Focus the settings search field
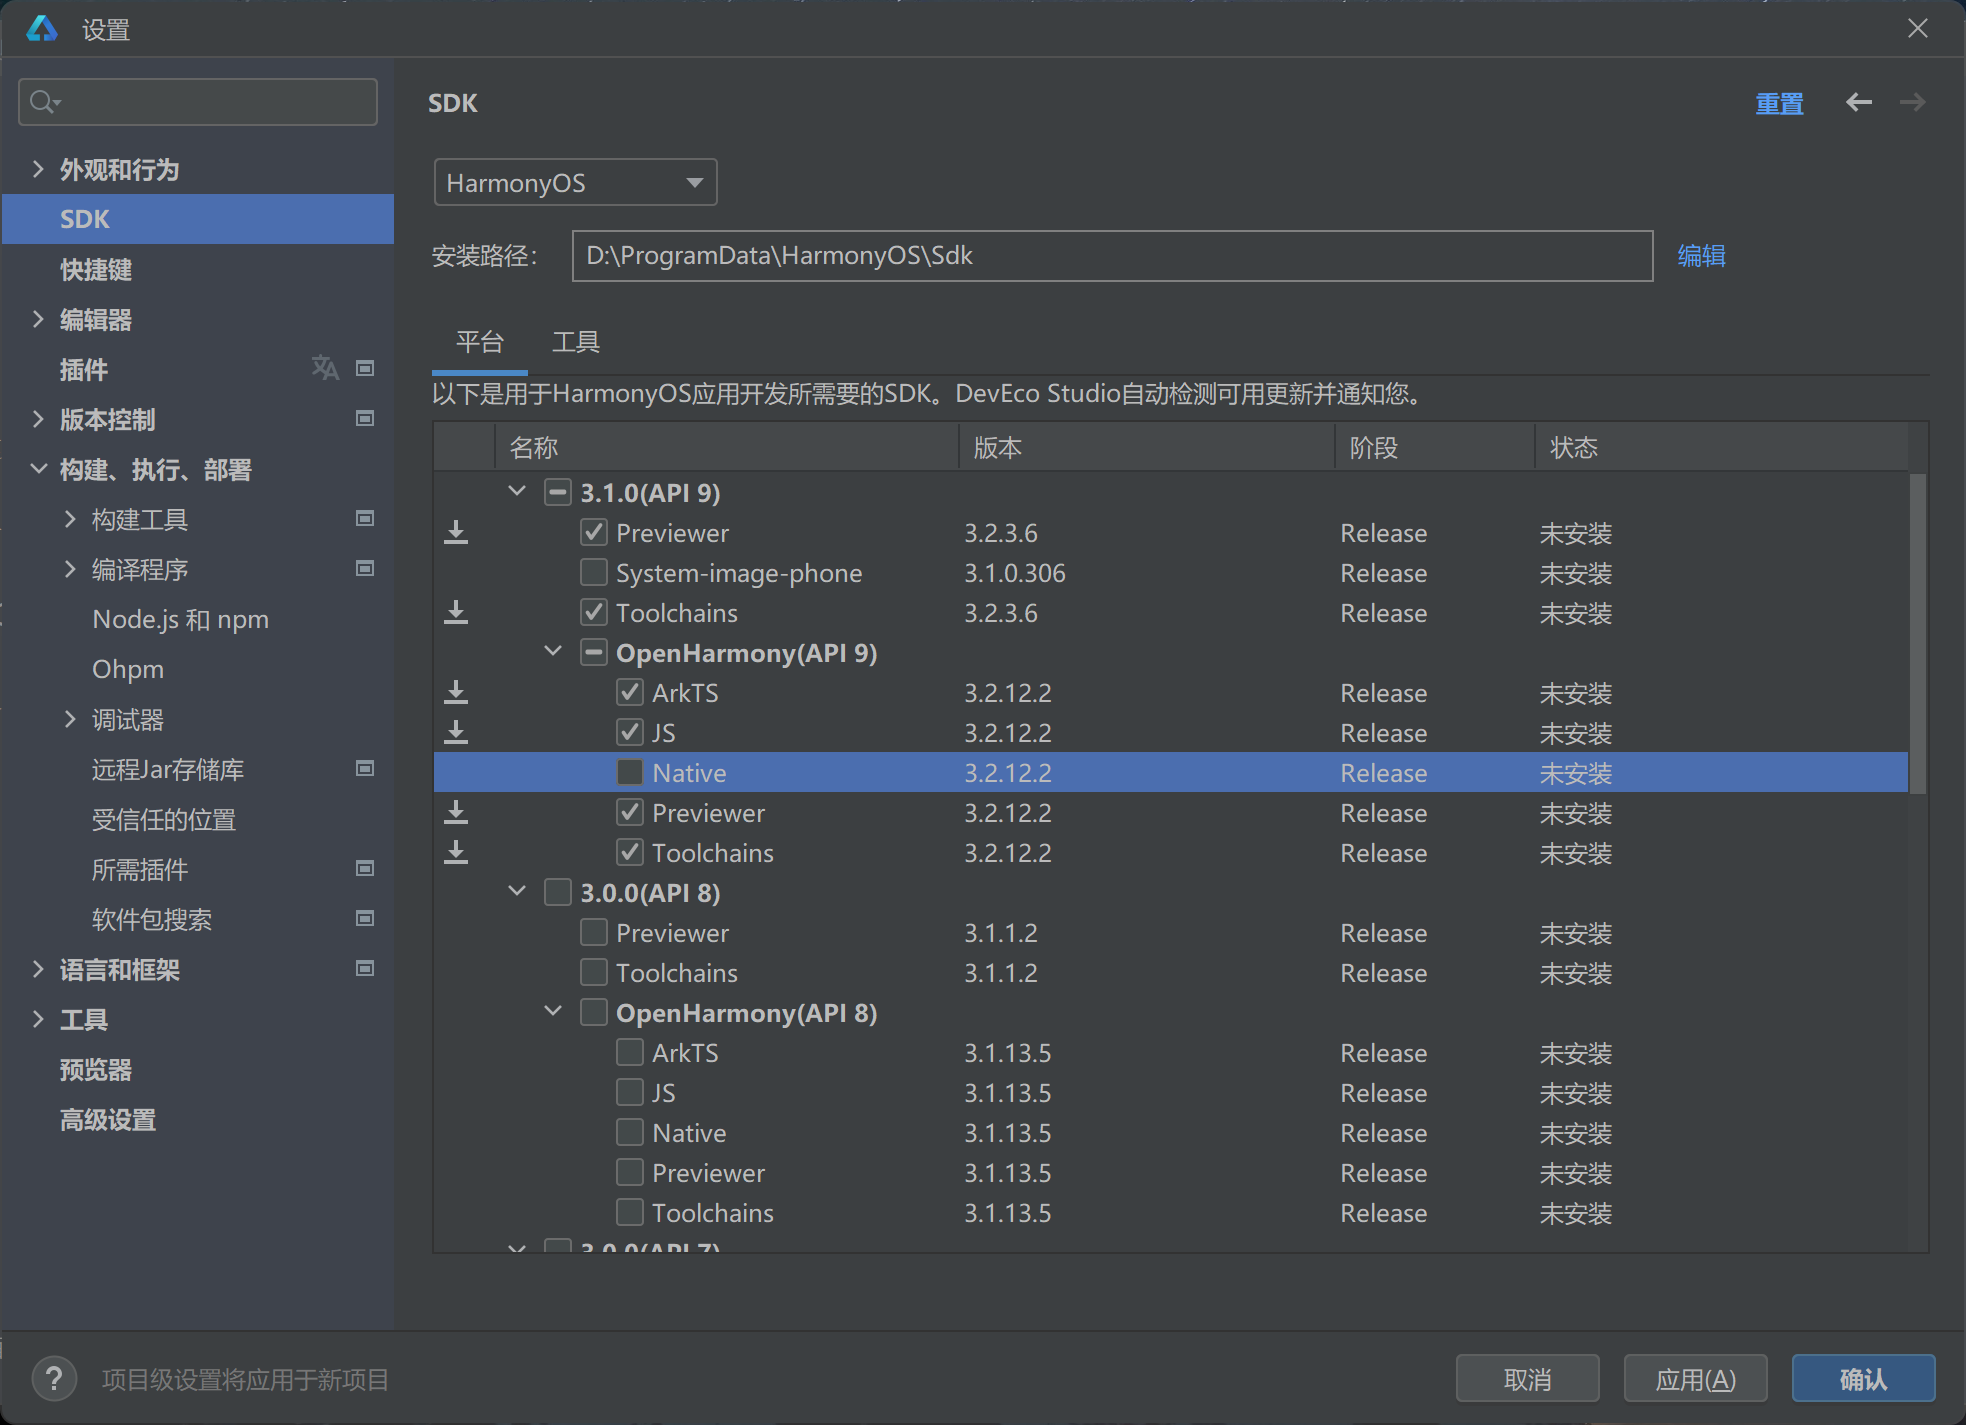This screenshot has height=1425, width=1966. pos(198,102)
